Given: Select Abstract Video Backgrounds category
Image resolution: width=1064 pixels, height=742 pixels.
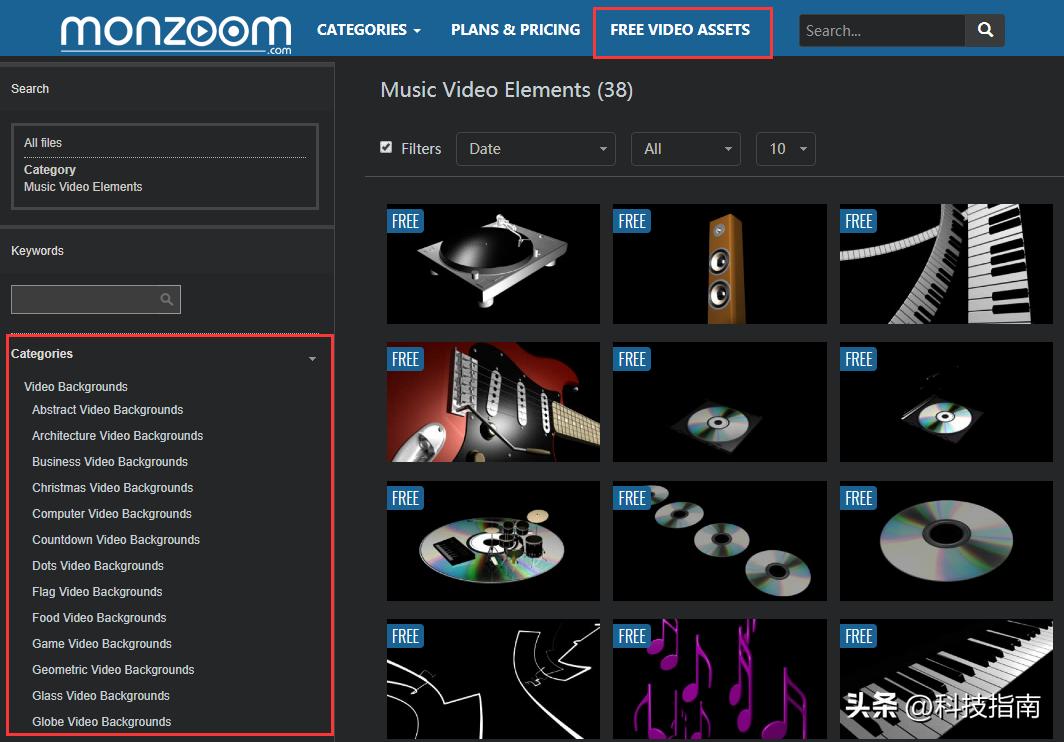Looking at the screenshot, I should coord(107,410).
